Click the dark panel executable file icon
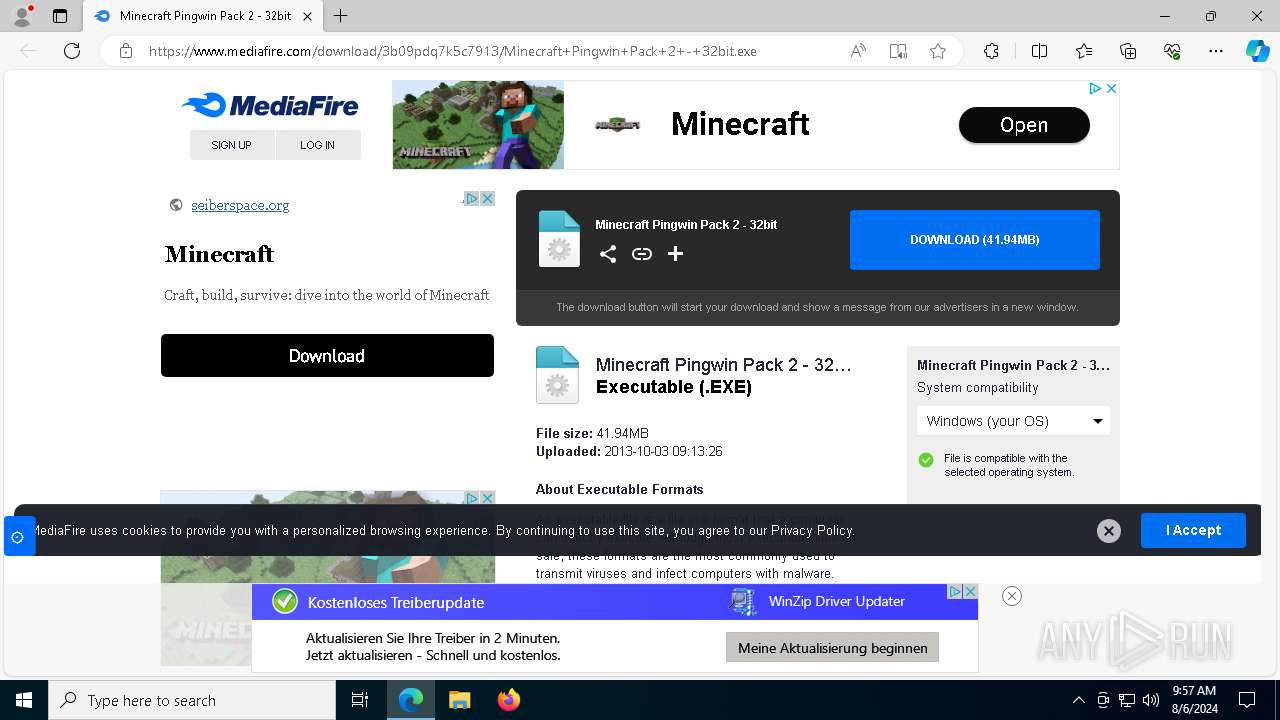1280x720 pixels. (559, 239)
